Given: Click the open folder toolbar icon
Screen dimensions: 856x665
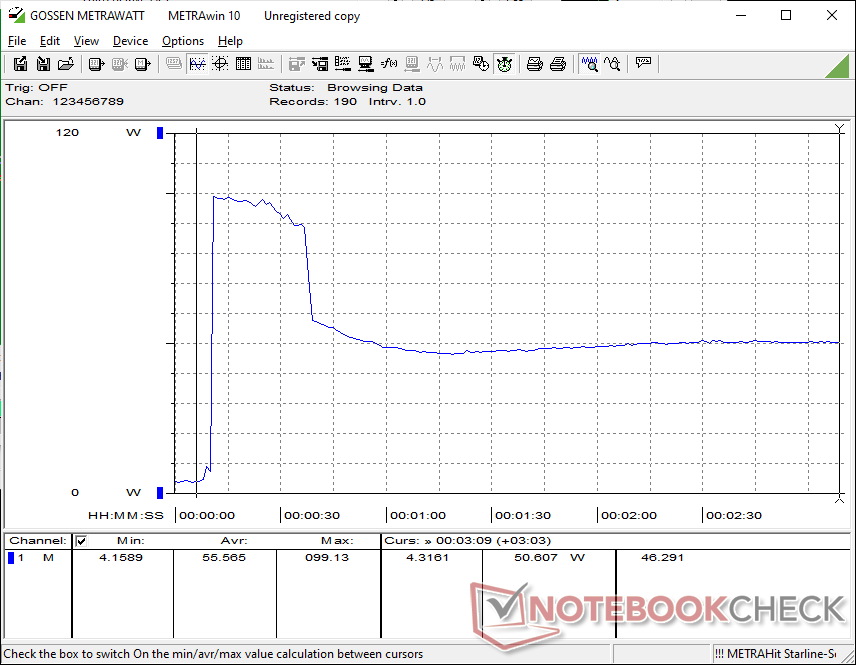Looking at the screenshot, I should [66, 64].
